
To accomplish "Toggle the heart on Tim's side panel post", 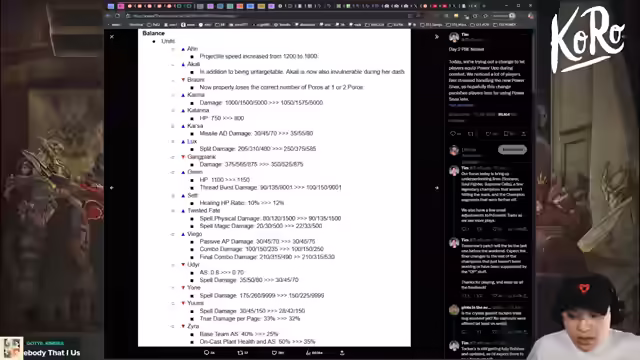I will coord(488,133).
